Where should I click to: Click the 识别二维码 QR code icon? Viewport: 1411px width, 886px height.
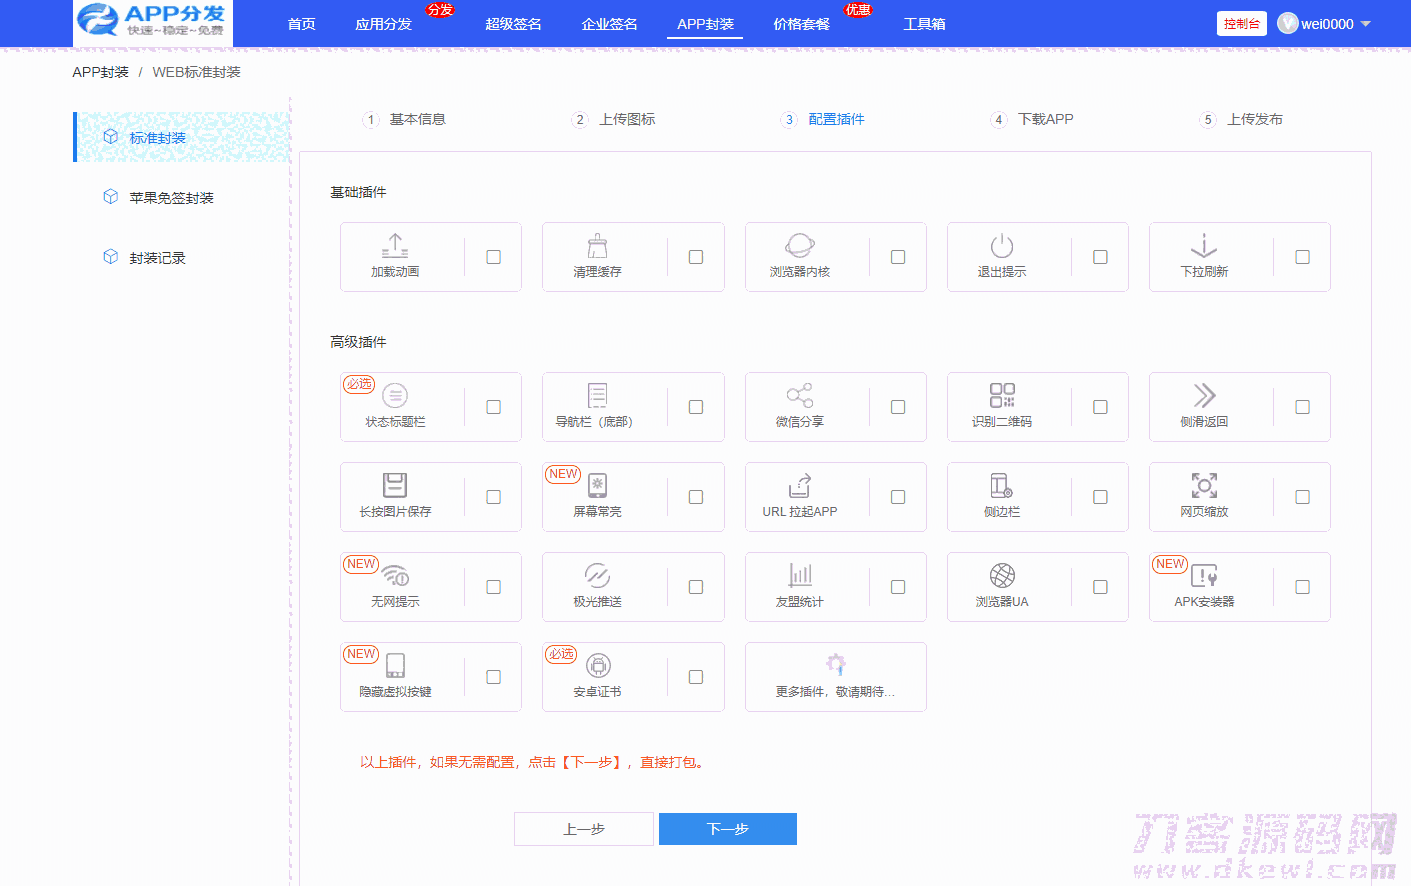coord(1002,396)
